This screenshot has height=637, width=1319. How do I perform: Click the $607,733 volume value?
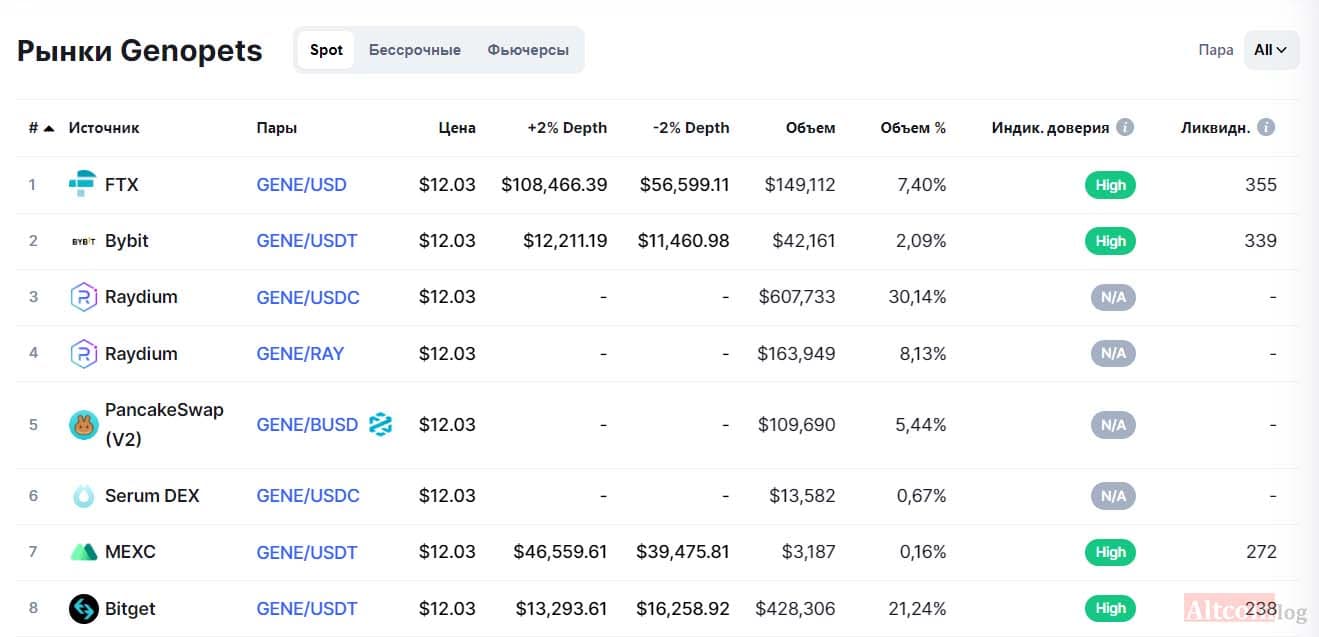point(797,297)
